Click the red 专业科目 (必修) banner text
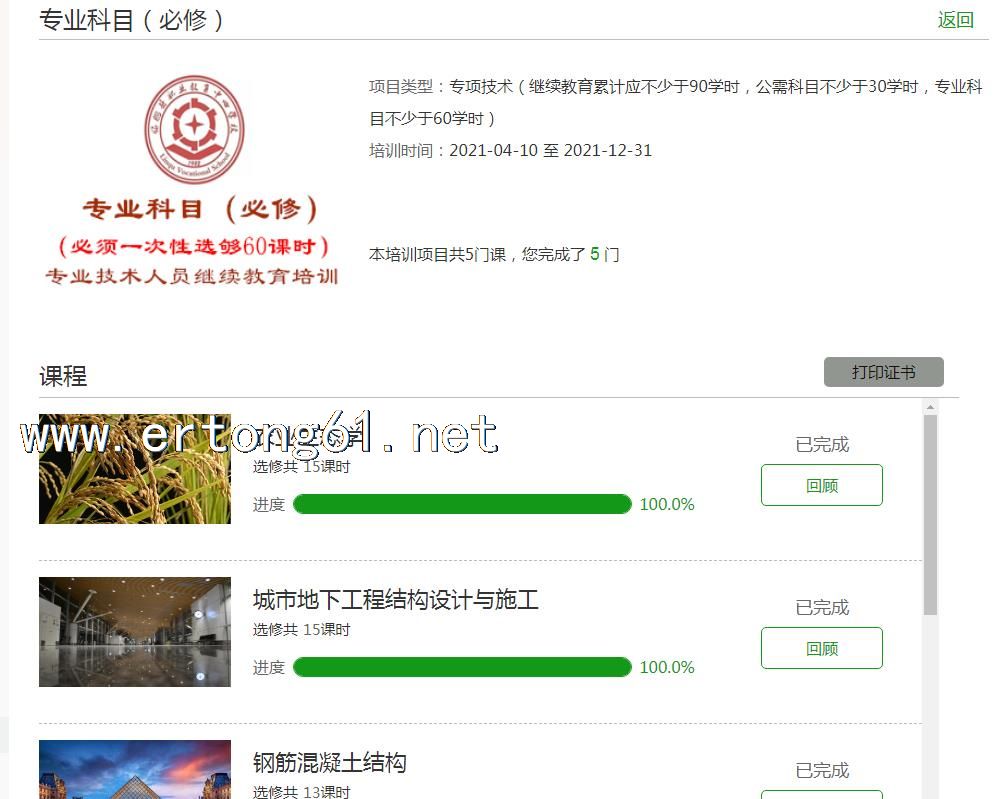Screen dimensions: 1000x799 200,209
